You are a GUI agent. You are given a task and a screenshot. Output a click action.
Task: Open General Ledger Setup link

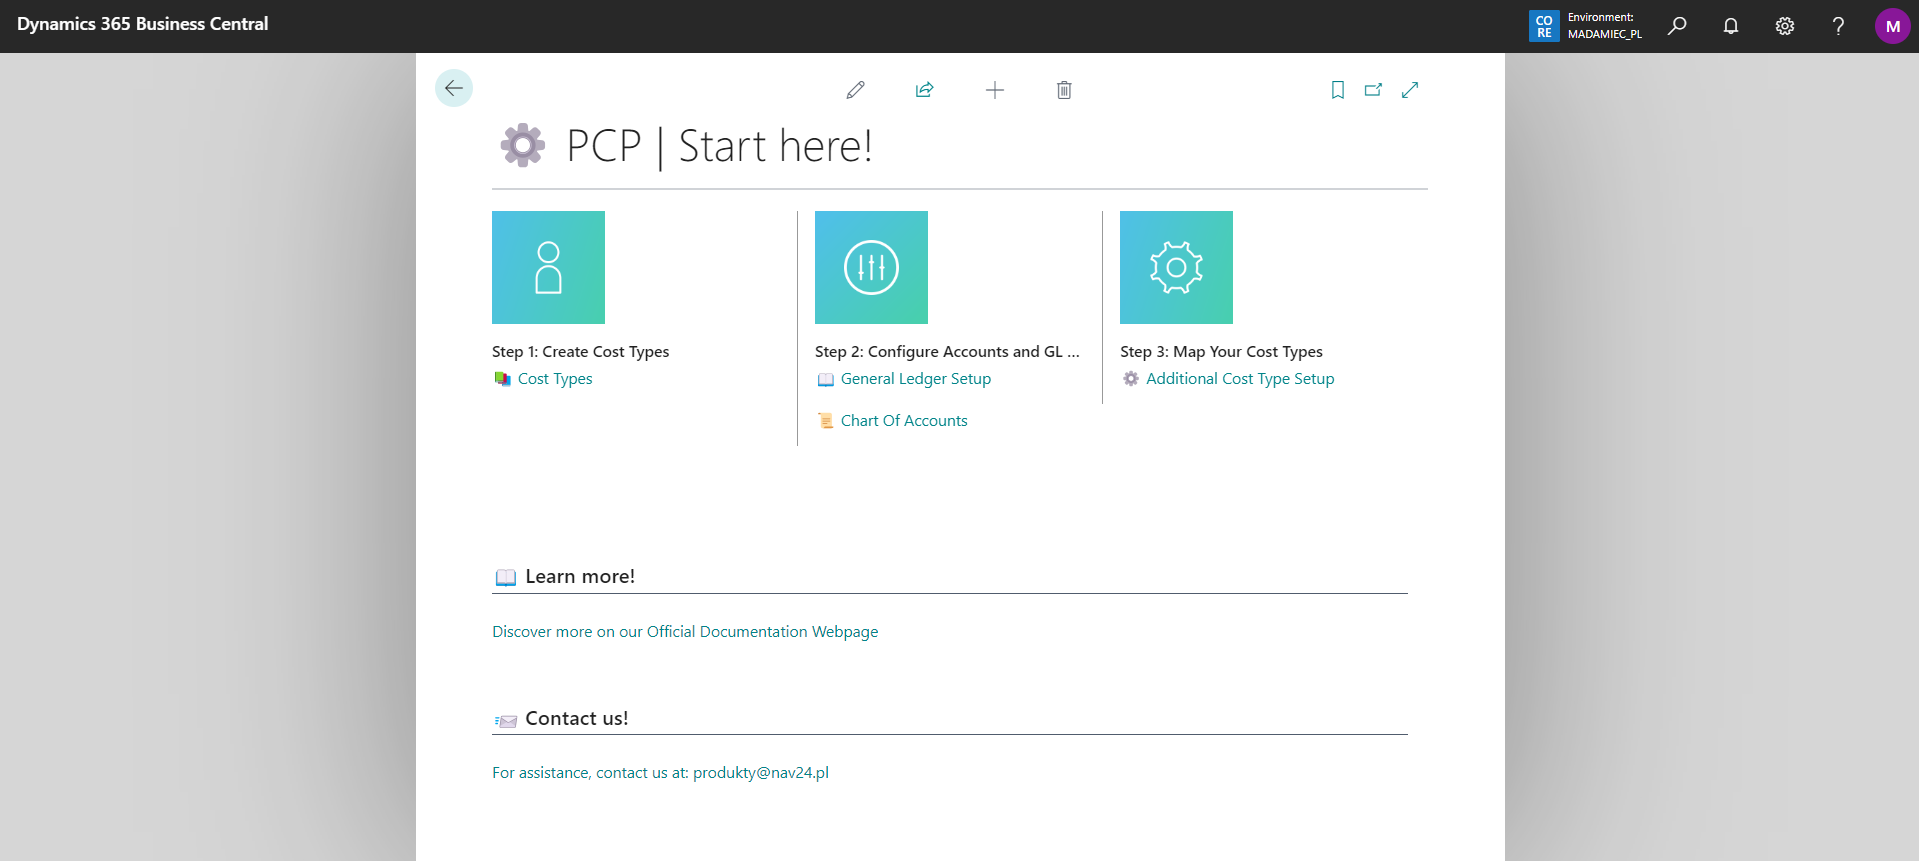(x=915, y=379)
